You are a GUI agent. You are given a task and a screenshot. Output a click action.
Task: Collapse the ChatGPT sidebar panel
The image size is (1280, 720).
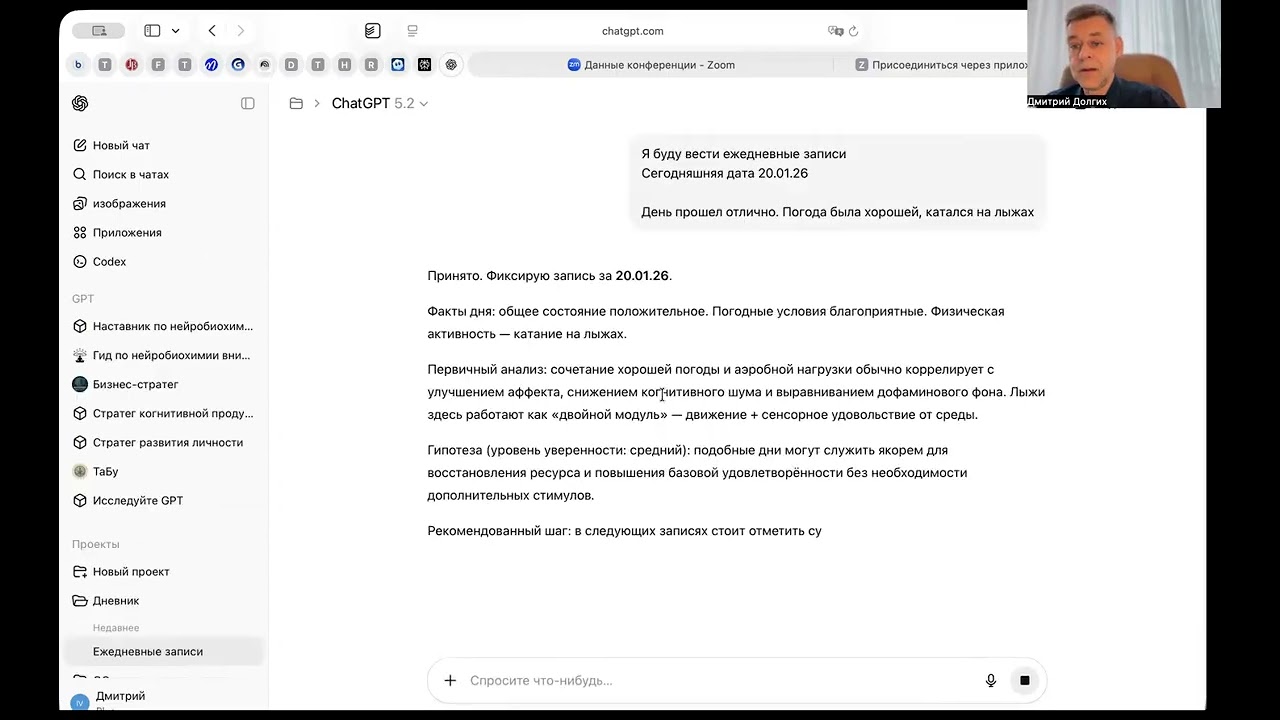(x=248, y=103)
